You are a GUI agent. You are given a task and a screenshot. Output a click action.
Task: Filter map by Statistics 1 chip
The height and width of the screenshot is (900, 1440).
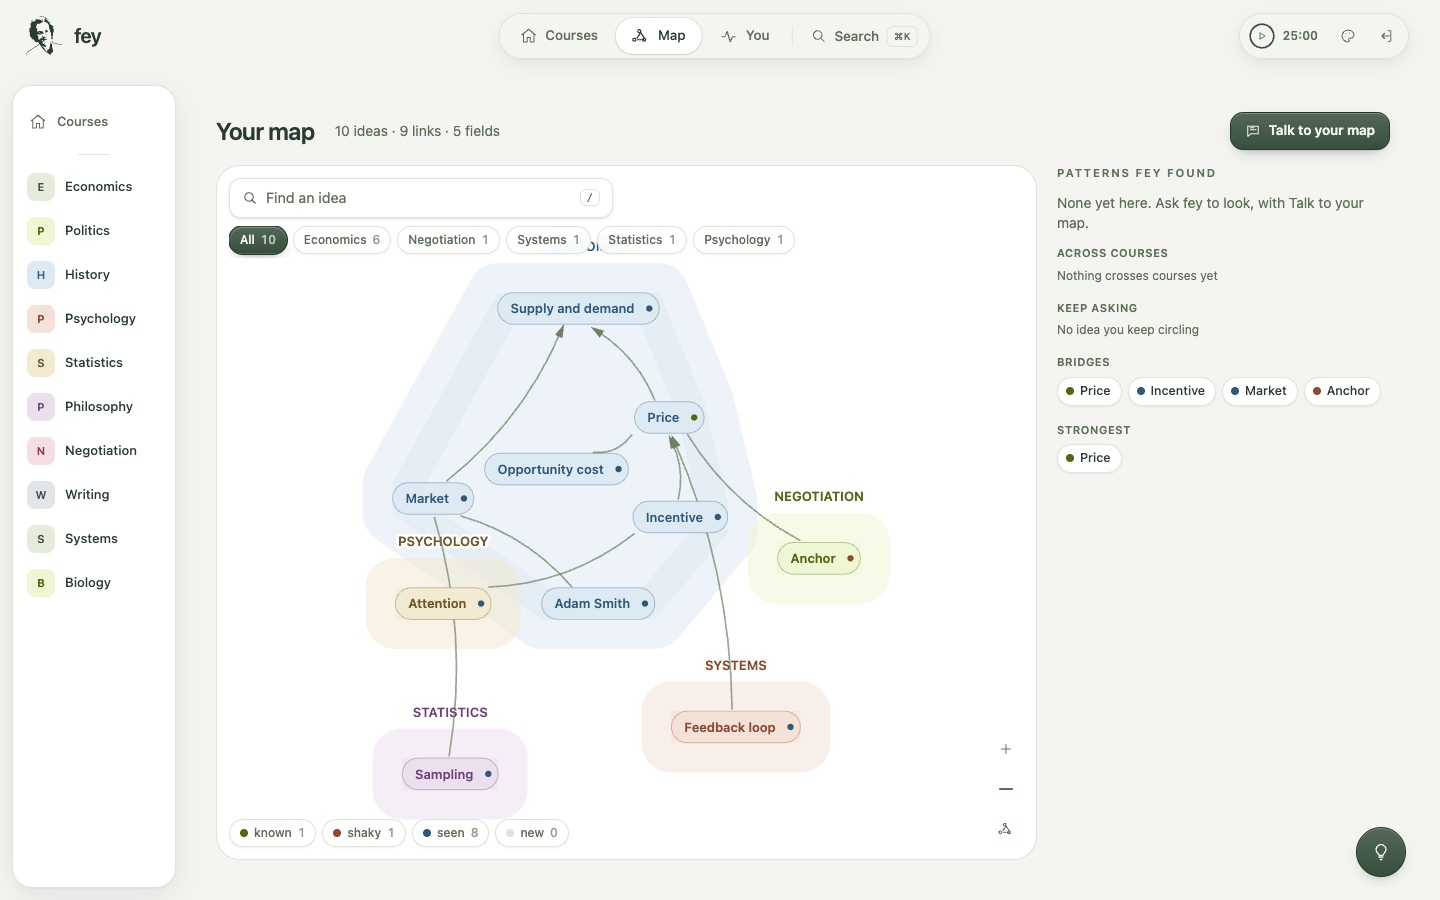tap(642, 240)
